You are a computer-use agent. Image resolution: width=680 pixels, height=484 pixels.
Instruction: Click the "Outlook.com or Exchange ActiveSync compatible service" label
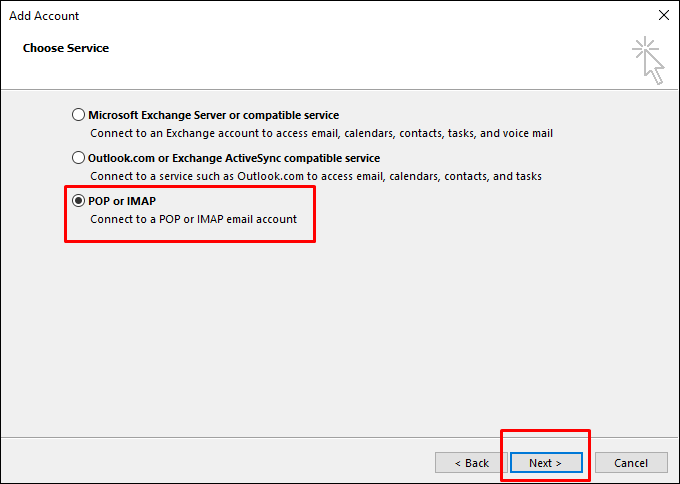click(234, 158)
